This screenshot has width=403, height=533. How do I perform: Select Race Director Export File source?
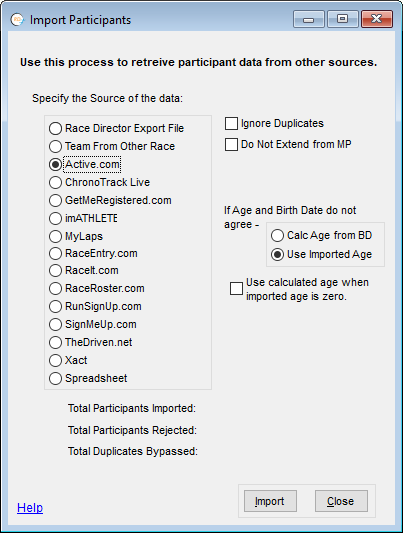click(117, 128)
